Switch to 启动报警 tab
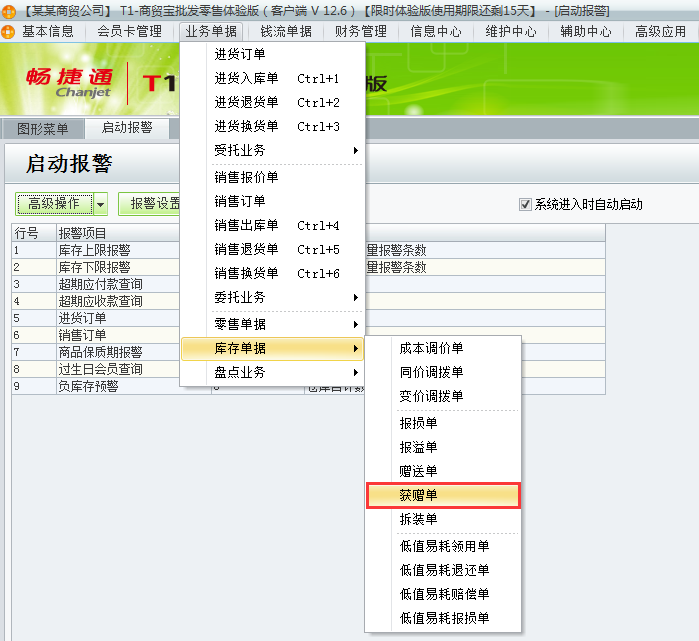This screenshot has height=641, width=699. [127, 128]
